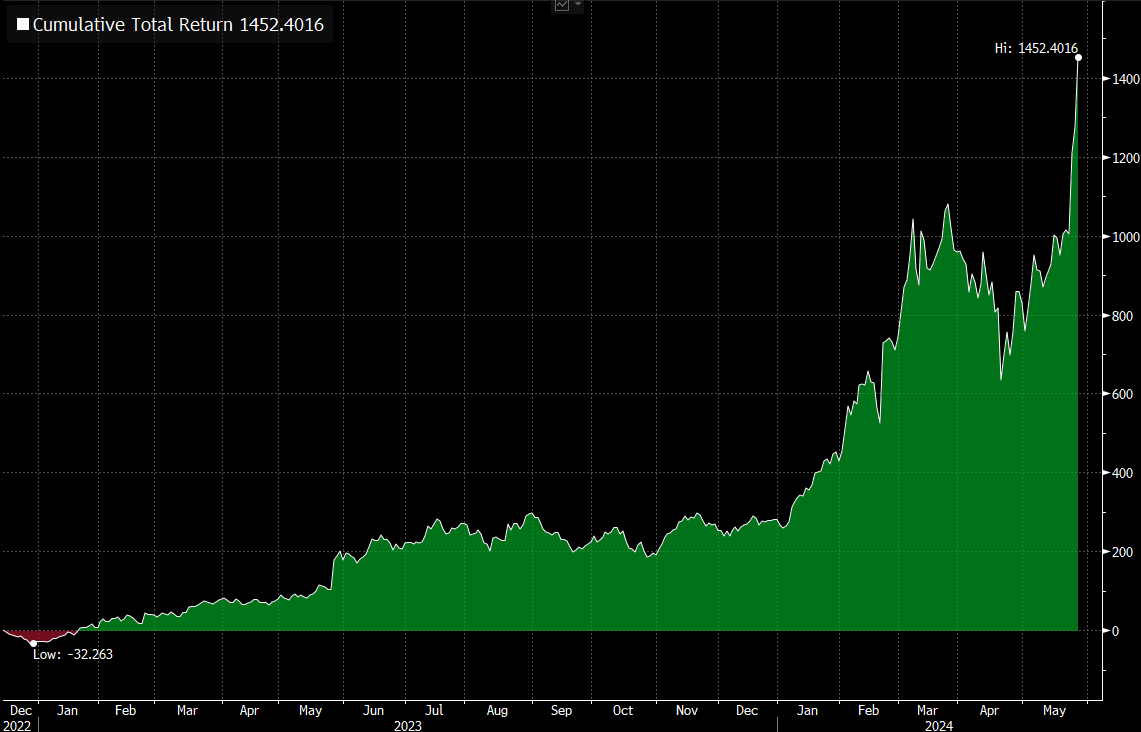Click the 0 y-axis value
This screenshot has height=732, width=1141.
1116,631
